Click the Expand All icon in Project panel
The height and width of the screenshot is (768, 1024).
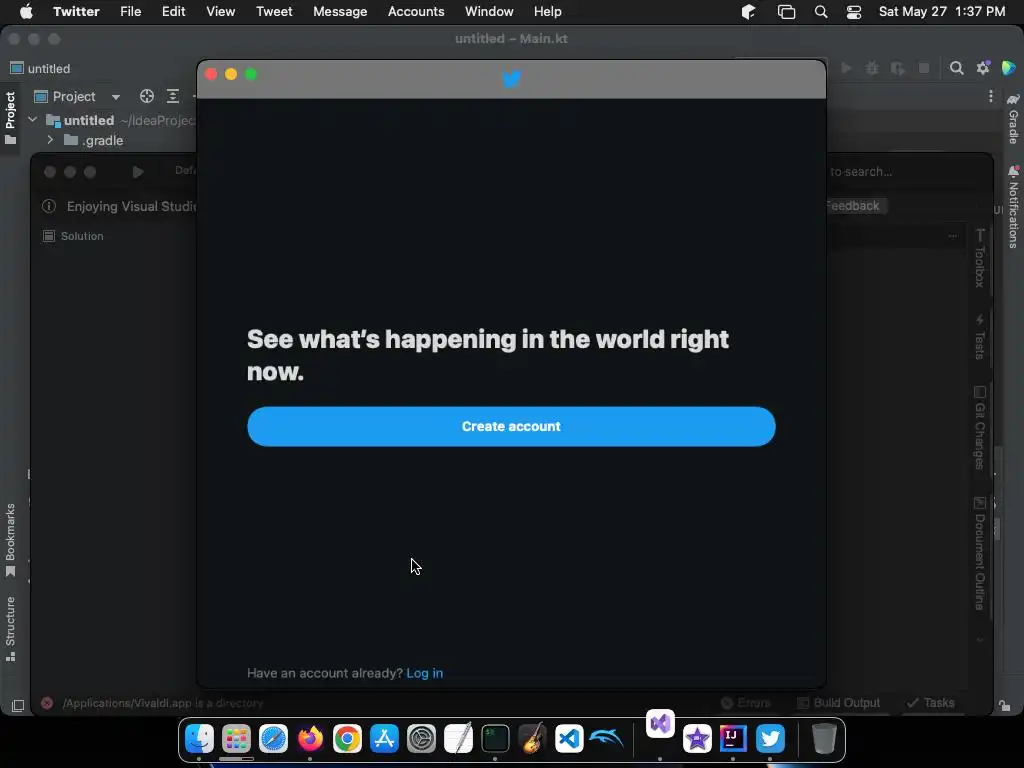pos(172,97)
